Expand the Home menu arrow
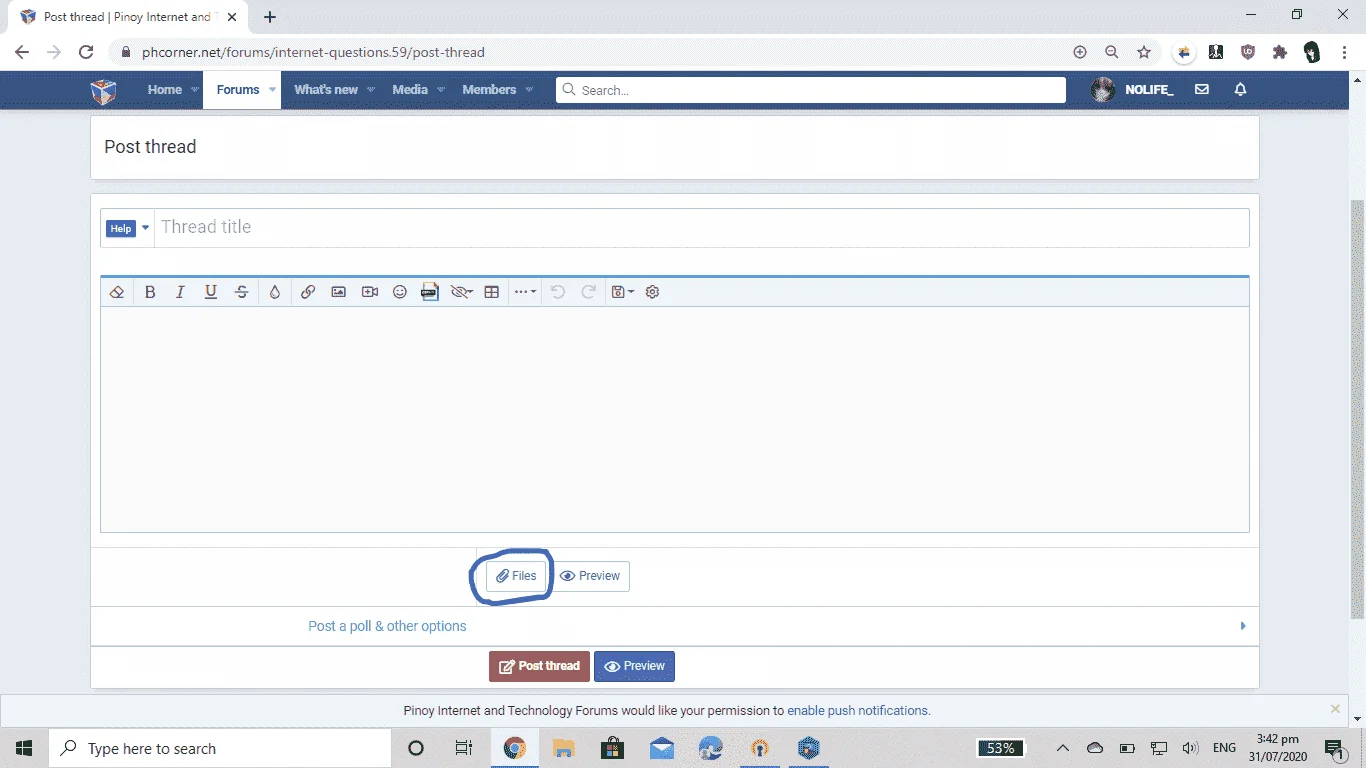 194,90
